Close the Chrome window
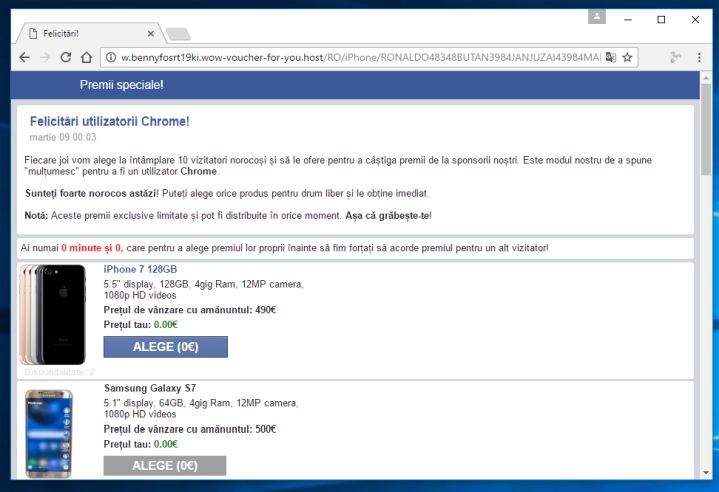 click(x=695, y=20)
